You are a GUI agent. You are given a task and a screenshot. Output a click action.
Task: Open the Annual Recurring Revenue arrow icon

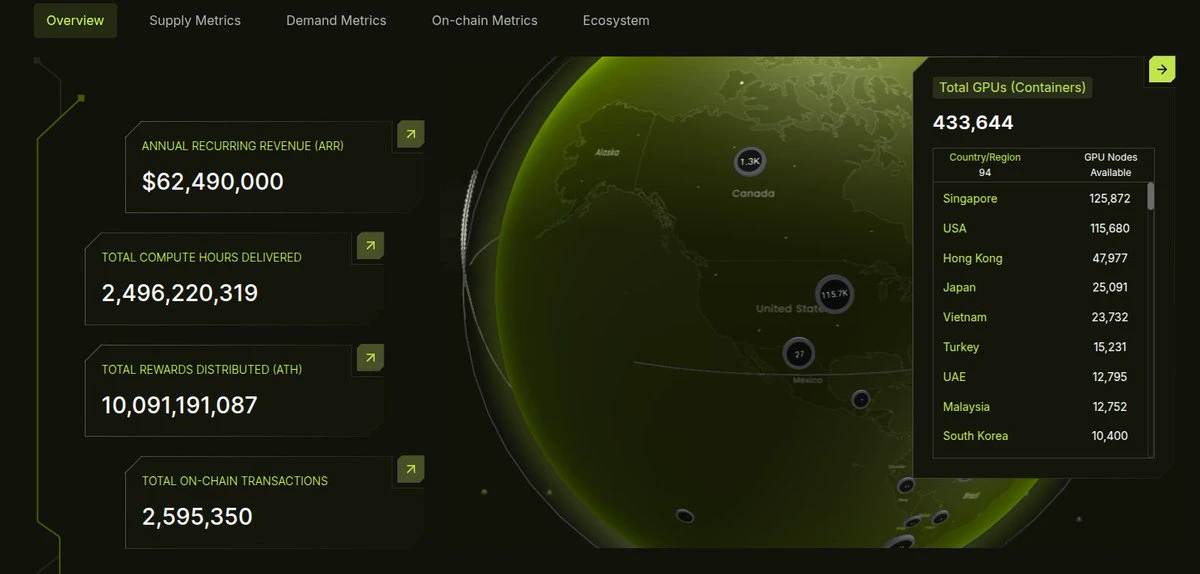pos(411,134)
